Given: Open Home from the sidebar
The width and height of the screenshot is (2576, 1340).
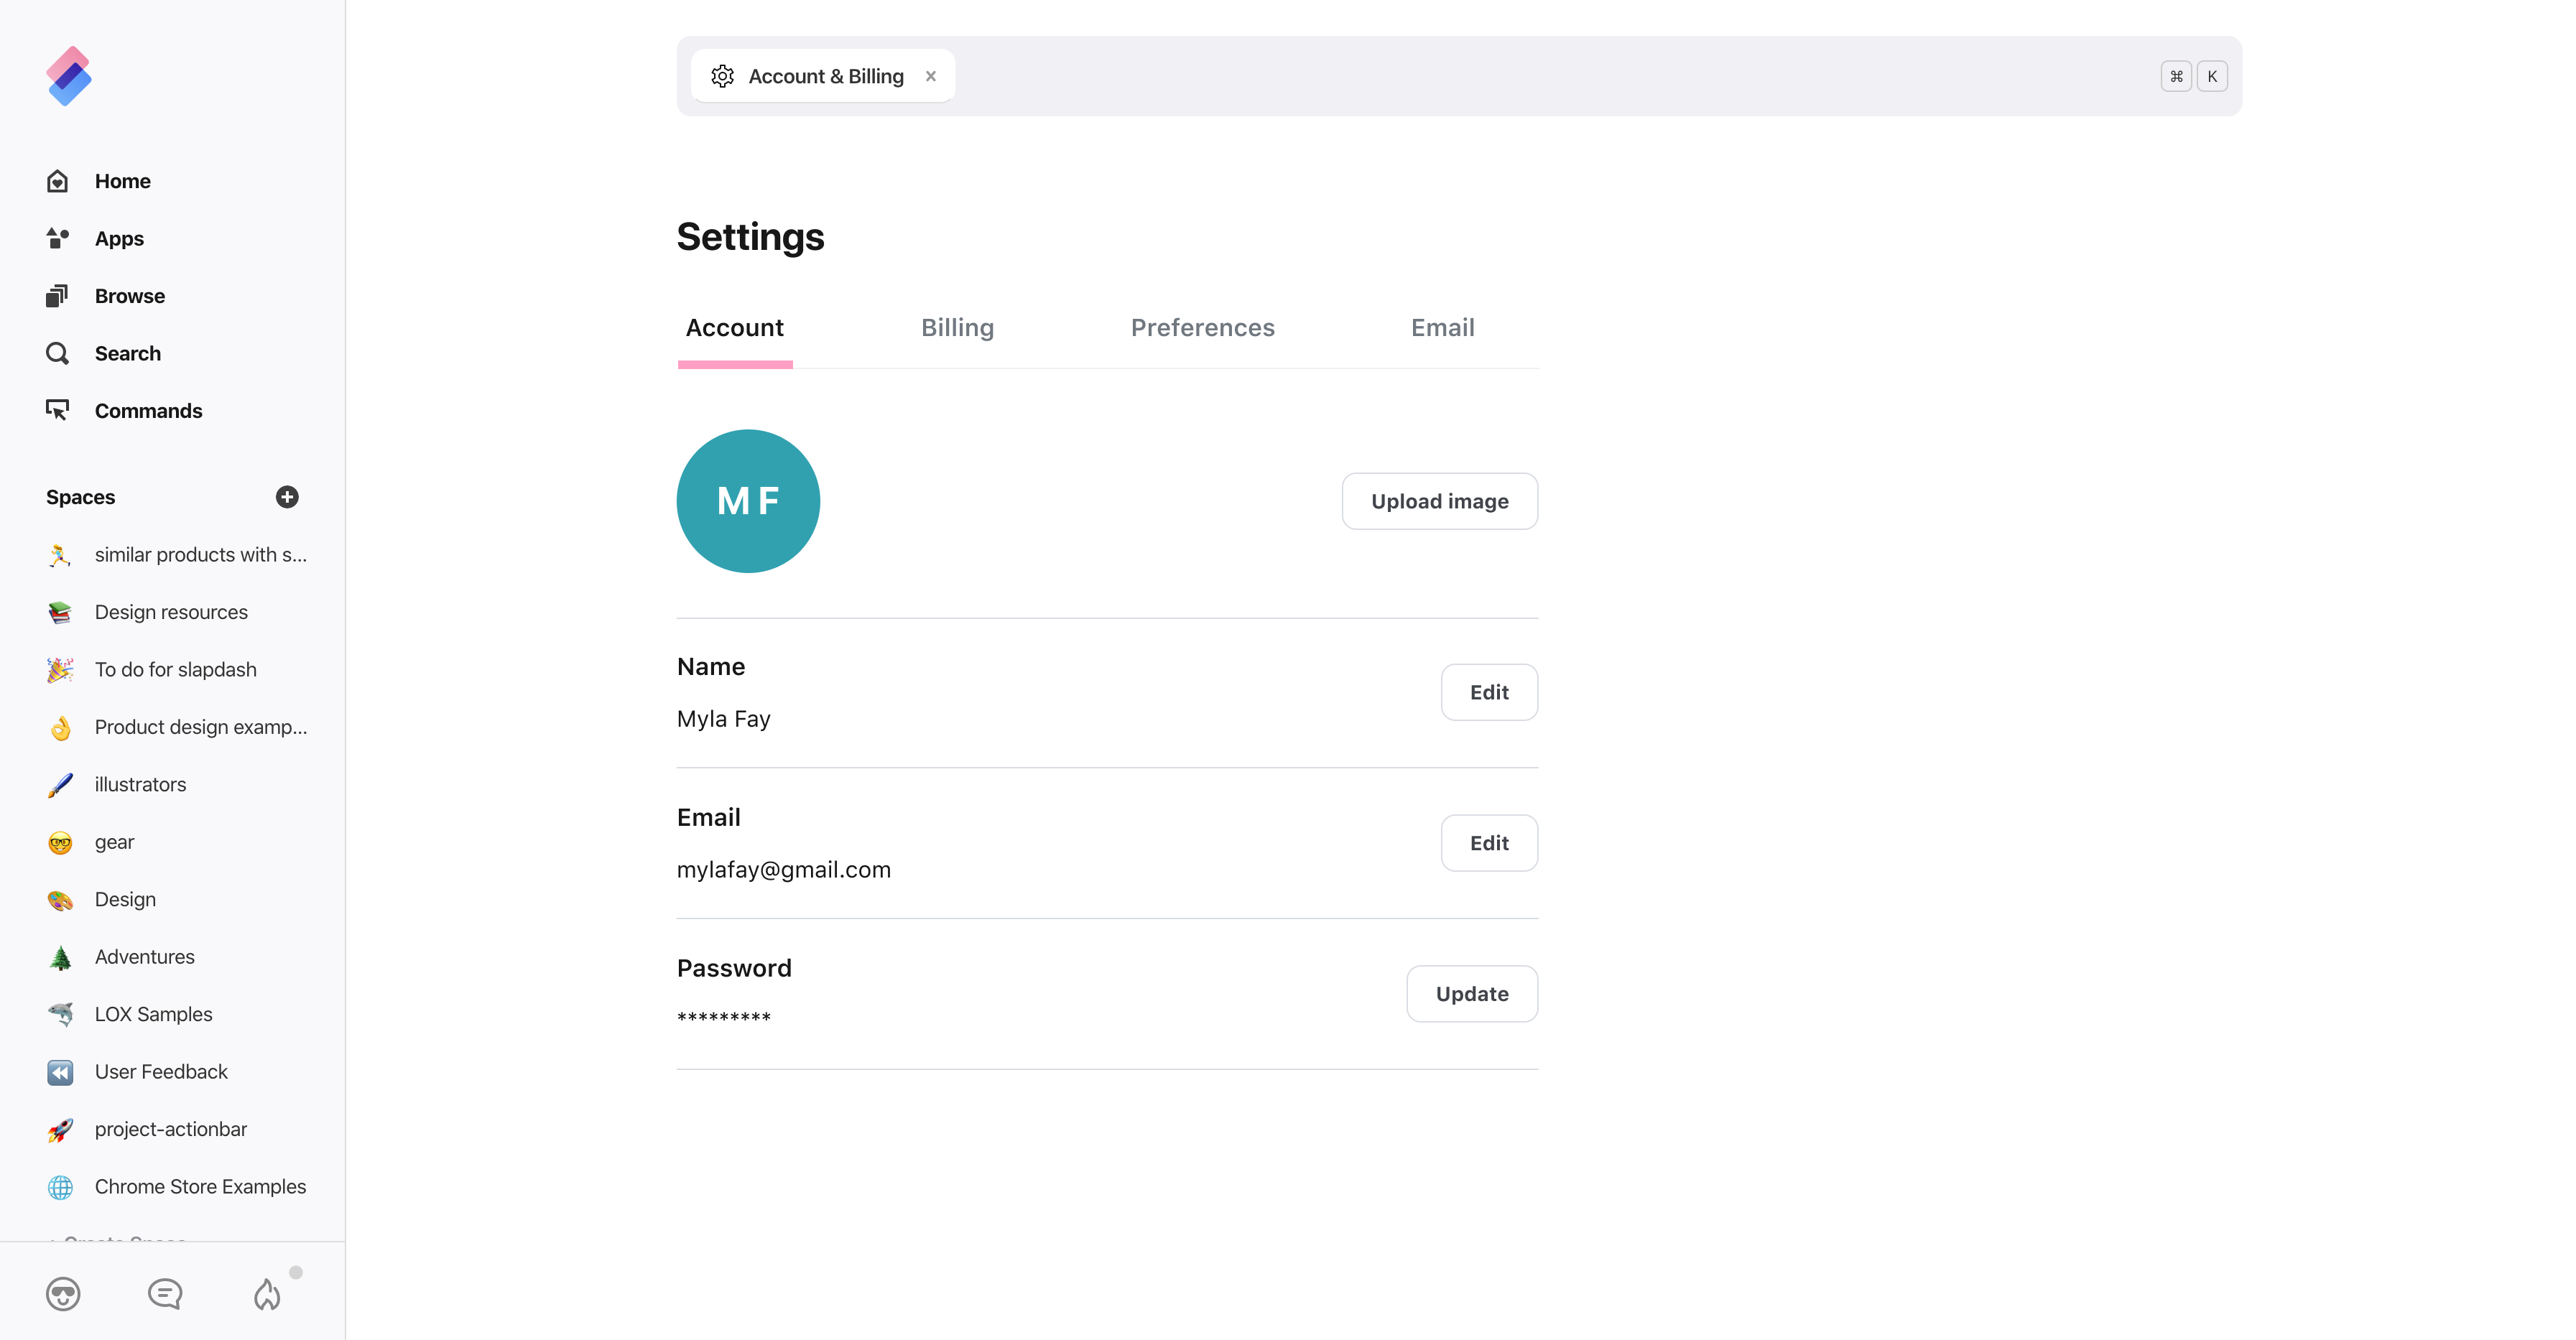Looking at the screenshot, I should pyautogui.click(x=122, y=181).
